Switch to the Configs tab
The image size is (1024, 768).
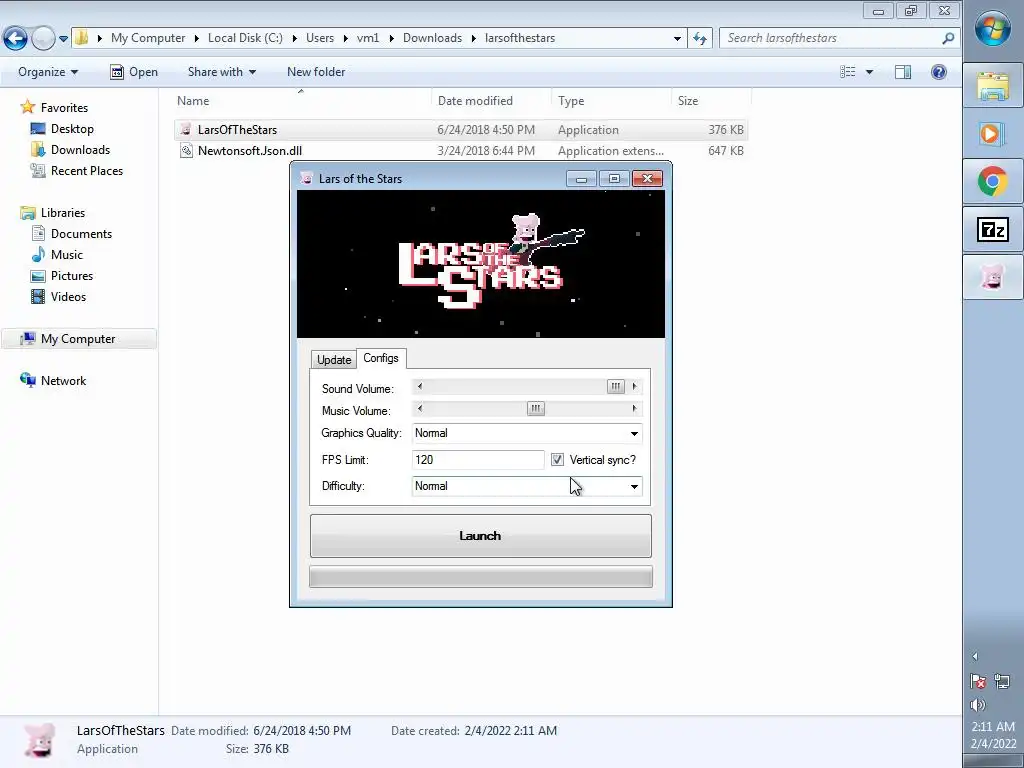click(x=381, y=358)
